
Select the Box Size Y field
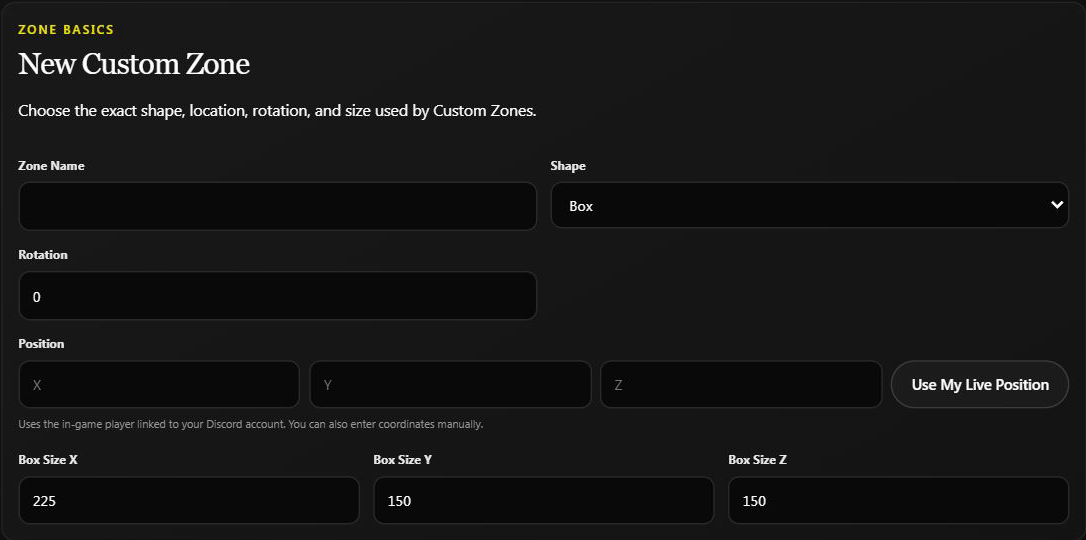(544, 501)
